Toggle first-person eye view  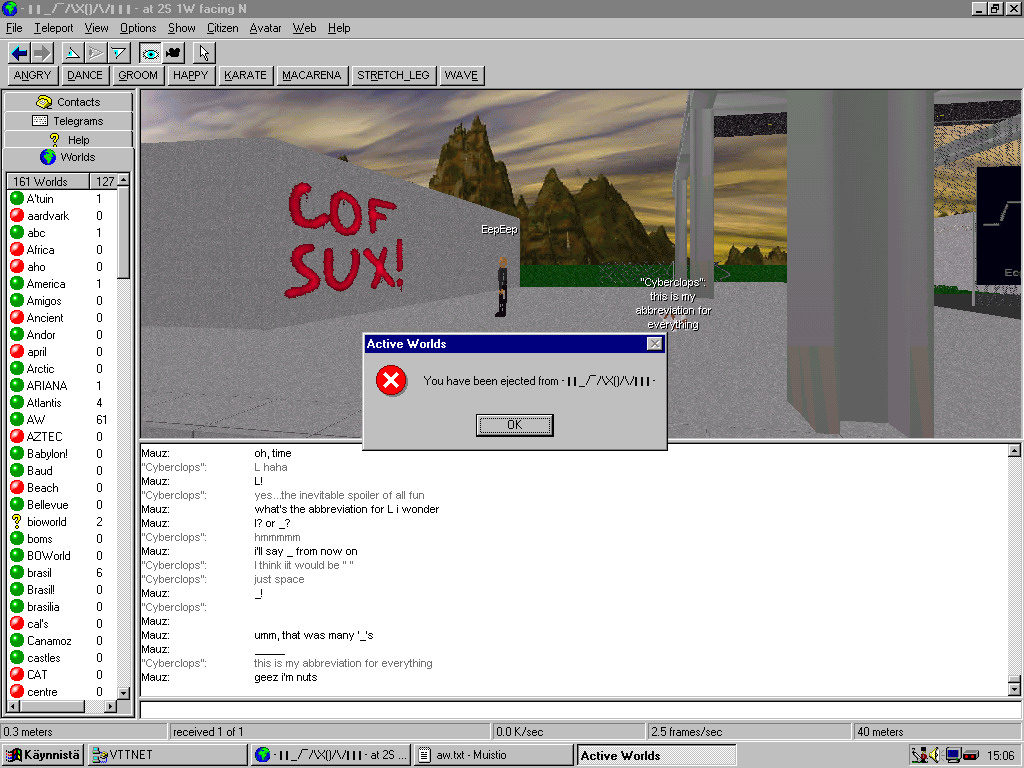click(150, 53)
